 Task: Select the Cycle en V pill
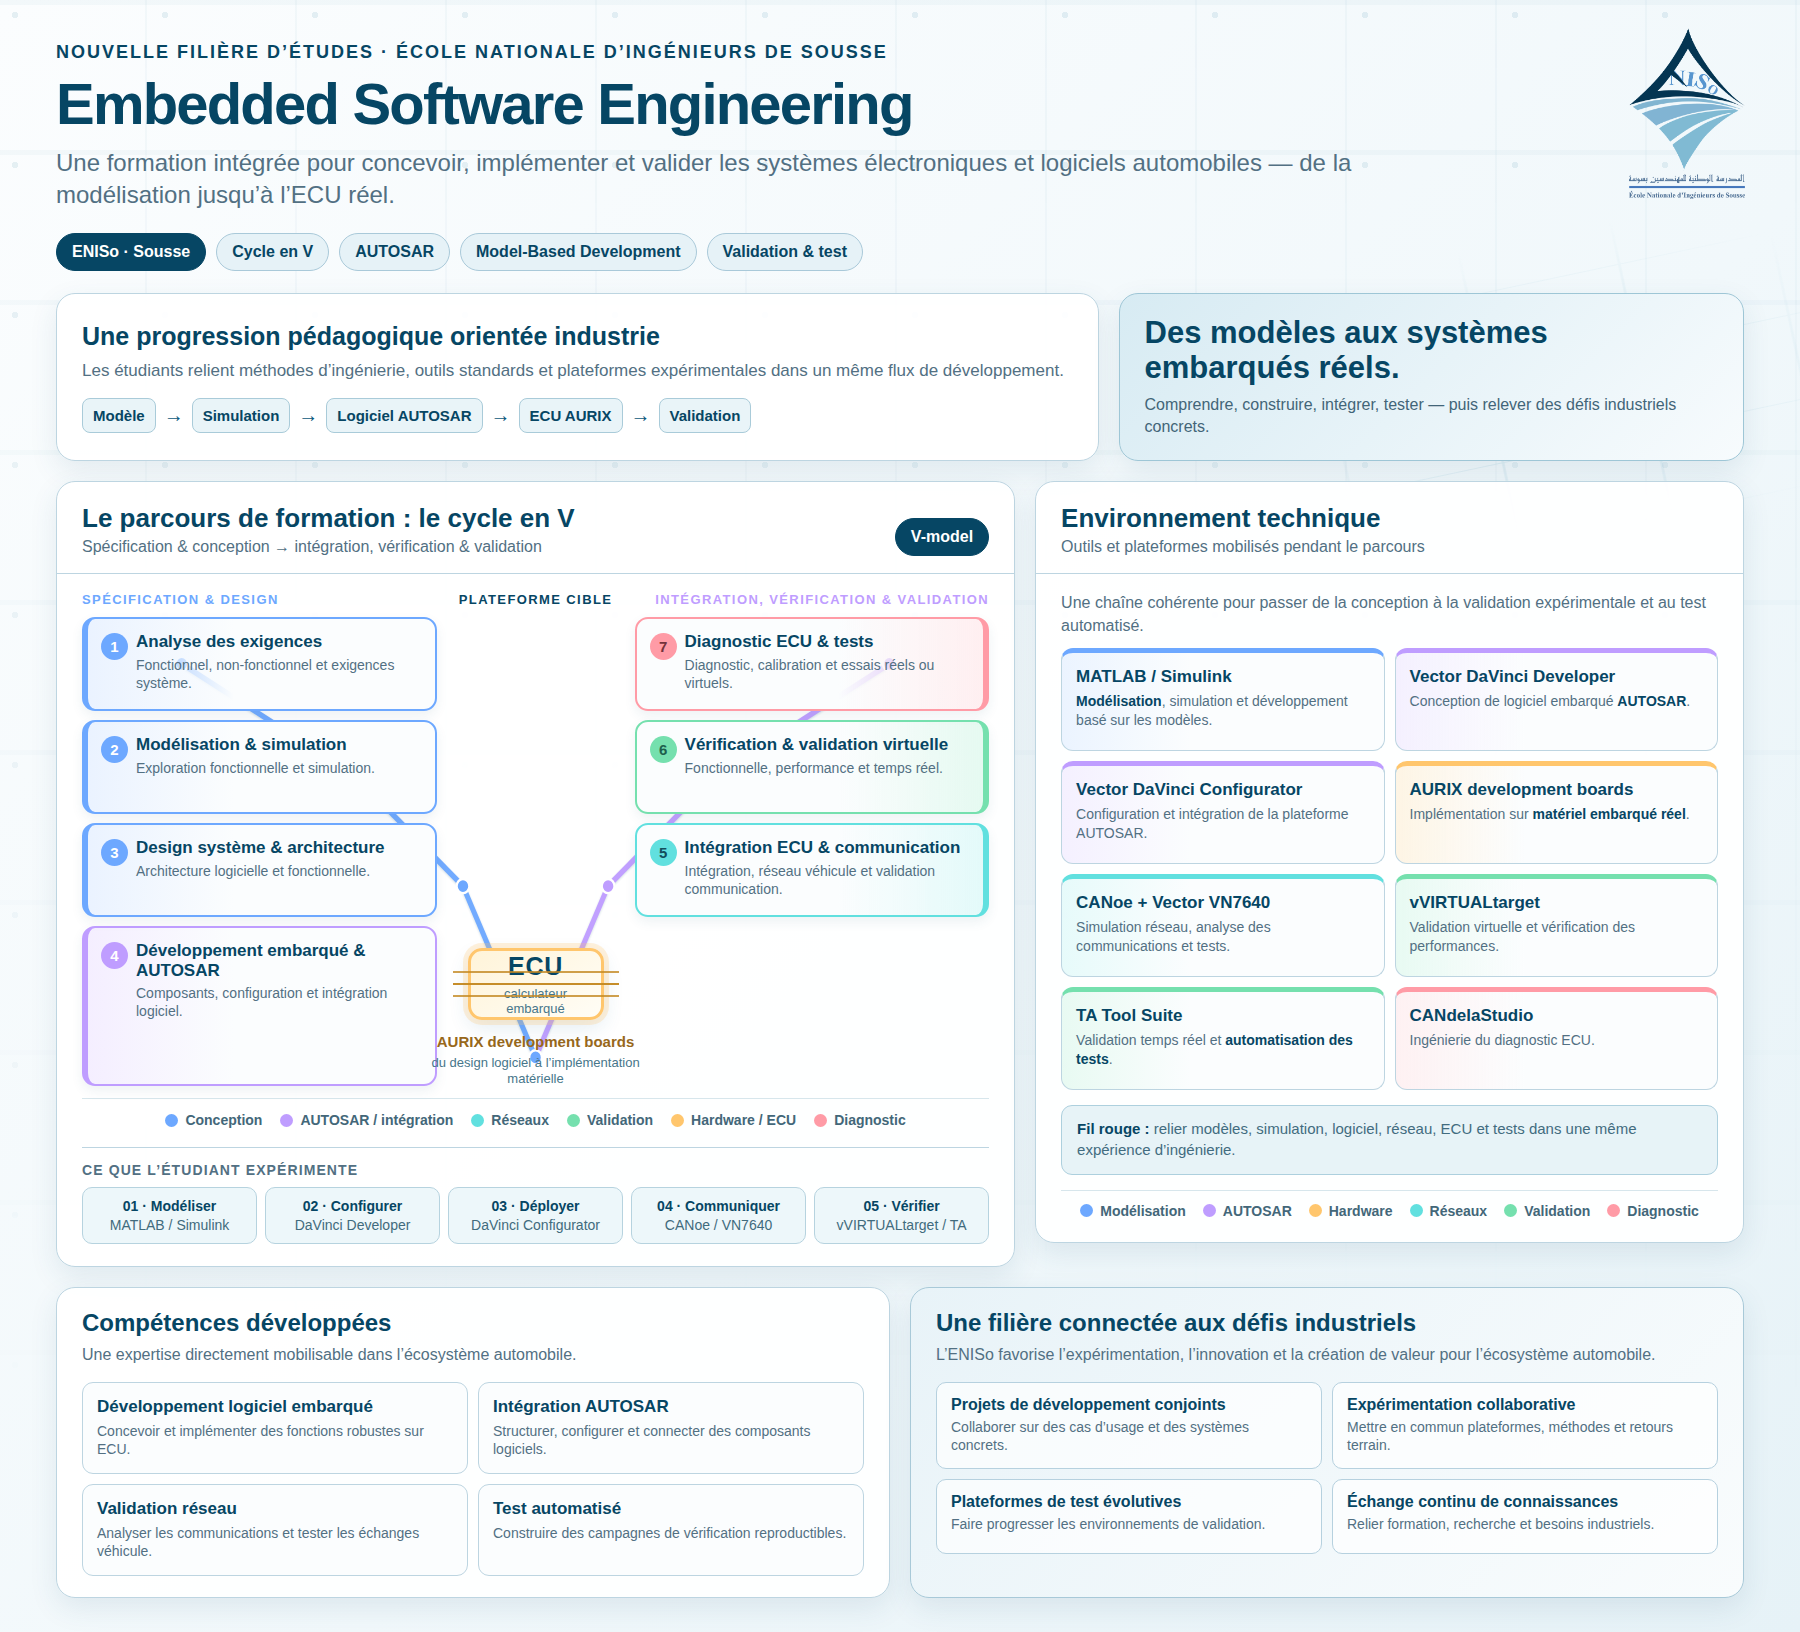[x=273, y=252]
